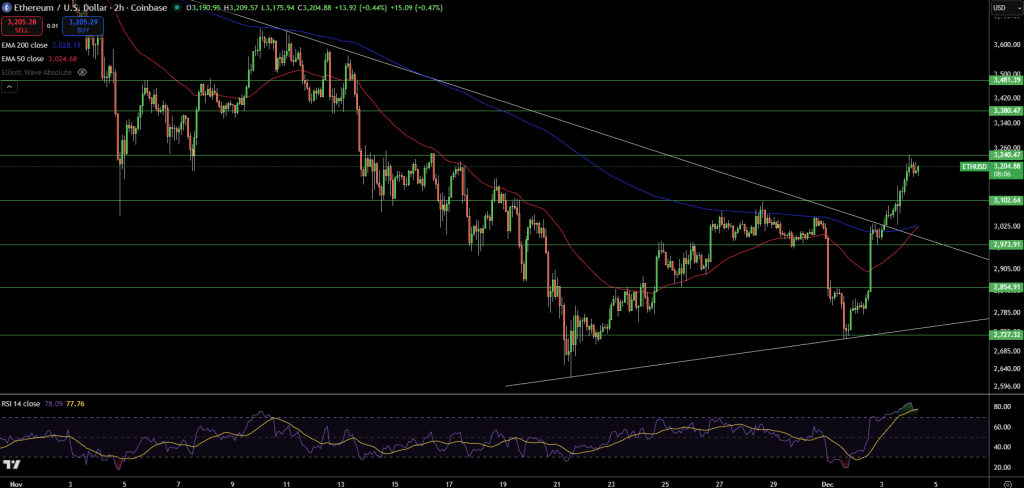Show the hidden Elliott Wave Absolute indicator
The width and height of the screenshot is (1024, 488).
click(82, 73)
